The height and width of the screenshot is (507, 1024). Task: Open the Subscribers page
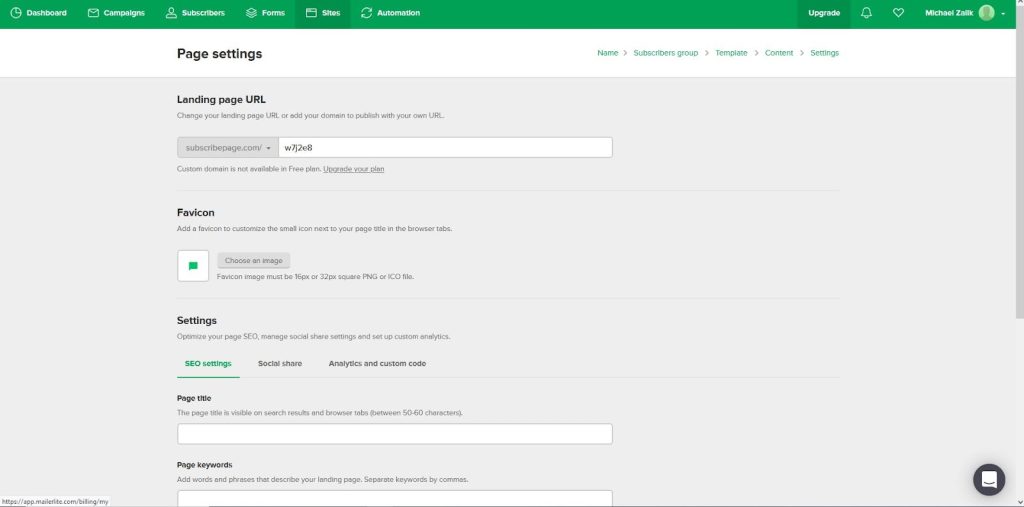[195, 13]
